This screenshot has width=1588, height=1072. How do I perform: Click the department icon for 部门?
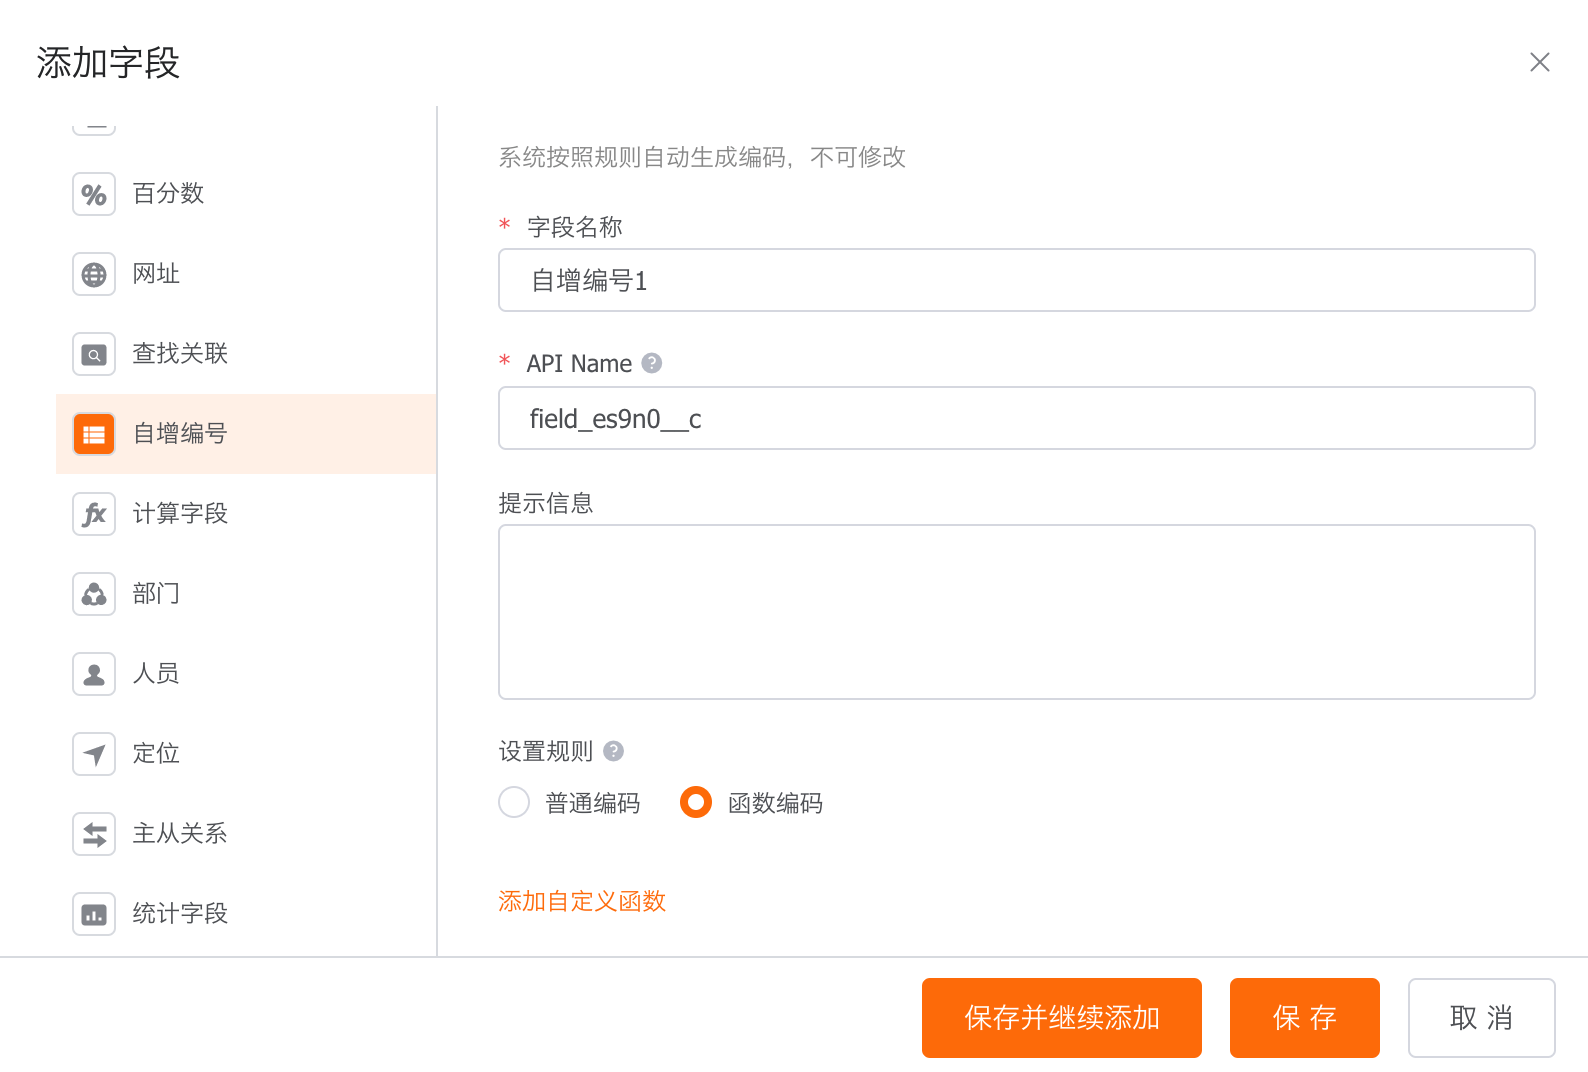point(94,594)
